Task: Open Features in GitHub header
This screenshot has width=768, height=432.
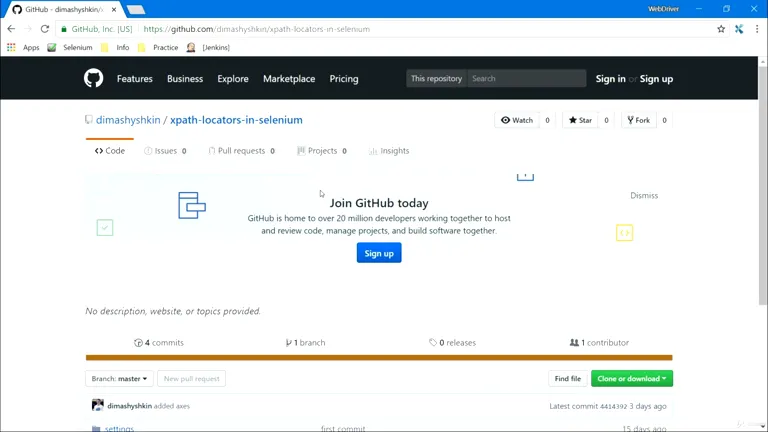Action: click(135, 79)
